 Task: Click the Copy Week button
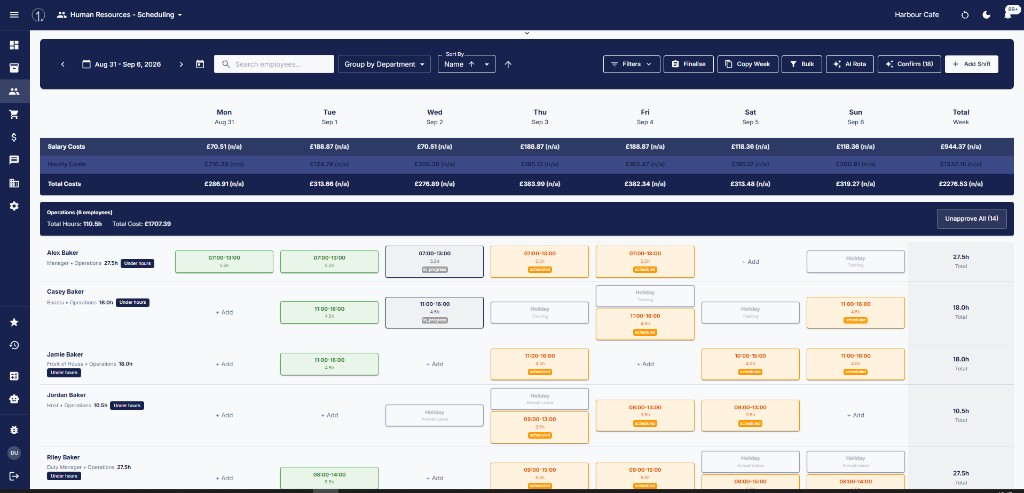[748, 64]
